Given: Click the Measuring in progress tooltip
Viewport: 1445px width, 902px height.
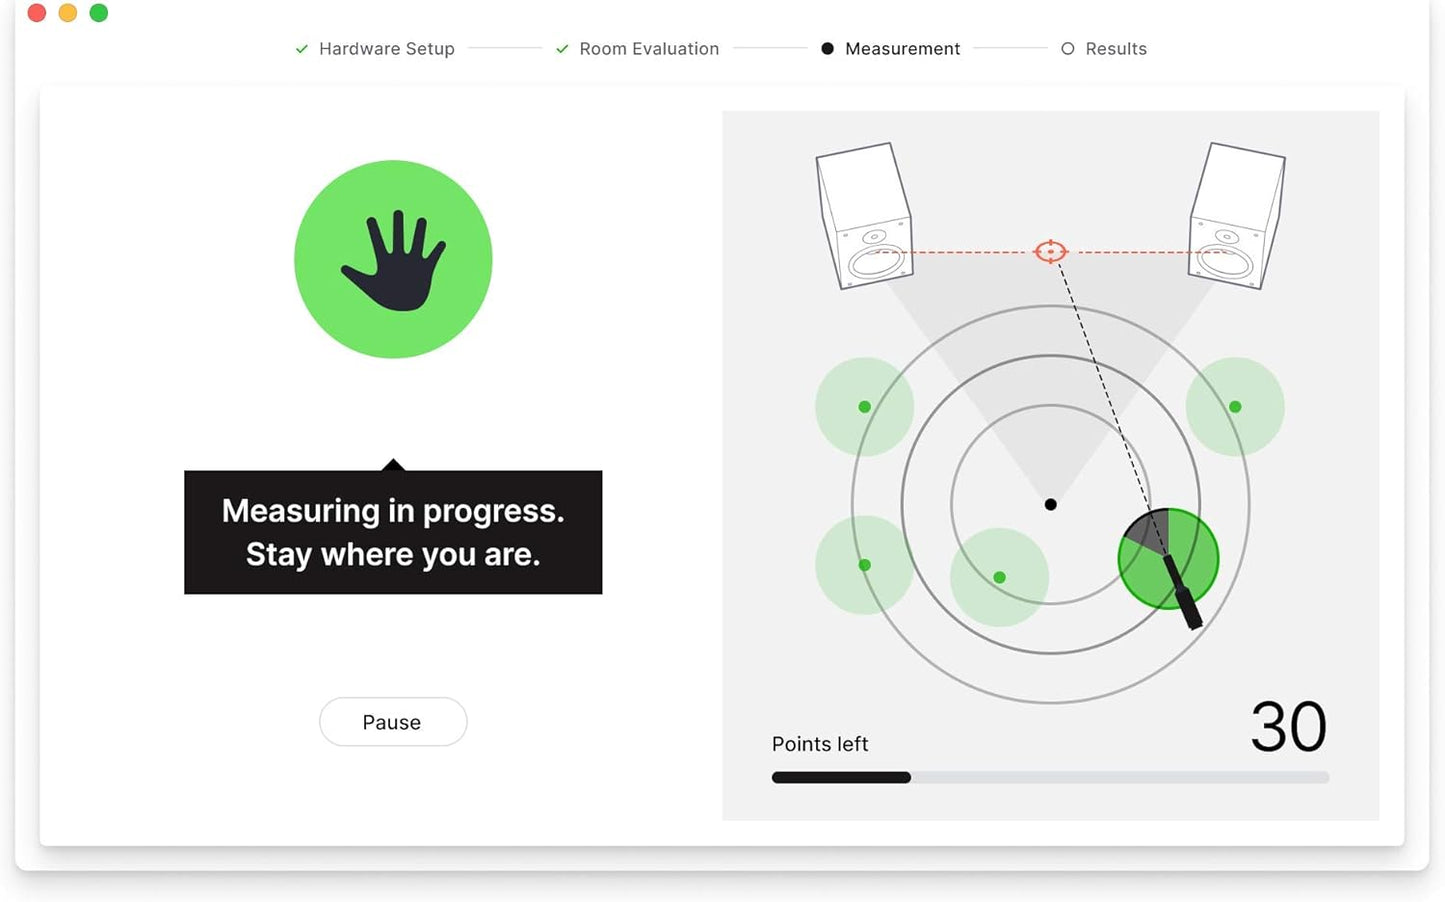Looking at the screenshot, I should coord(392,531).
